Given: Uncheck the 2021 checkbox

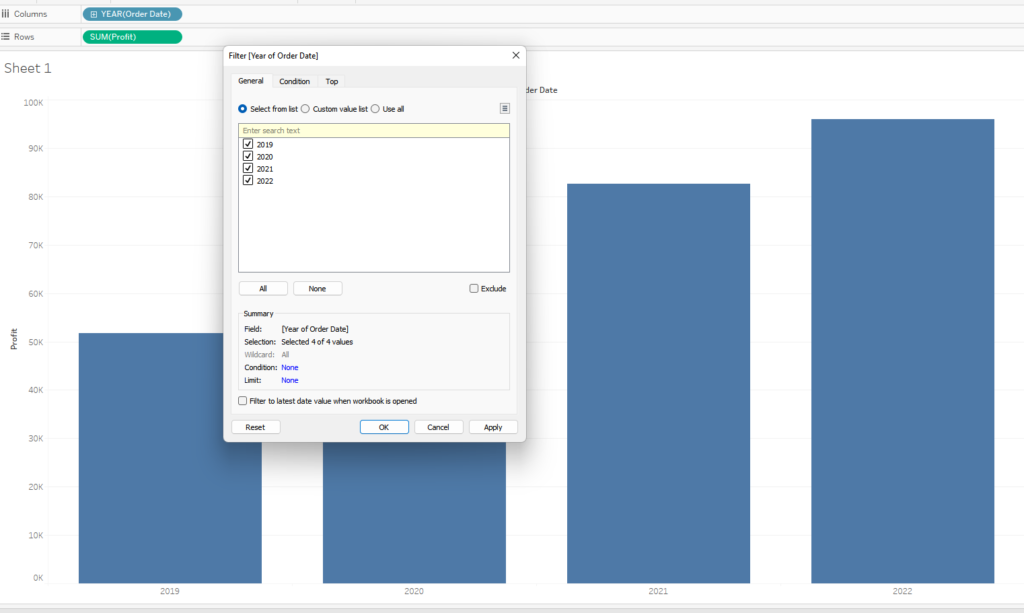Looking at the screenshot, I should click(x=248, y=168).
